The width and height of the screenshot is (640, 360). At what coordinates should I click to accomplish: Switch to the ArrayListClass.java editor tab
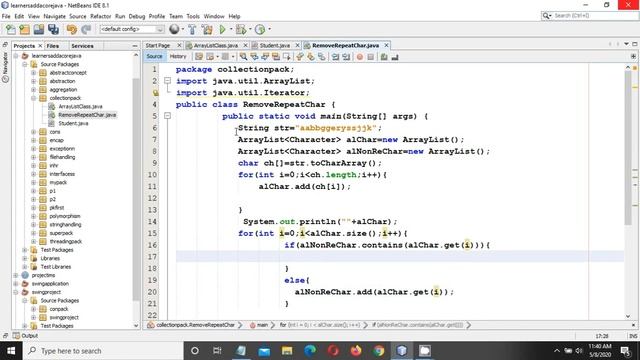[x=216, y=45]
